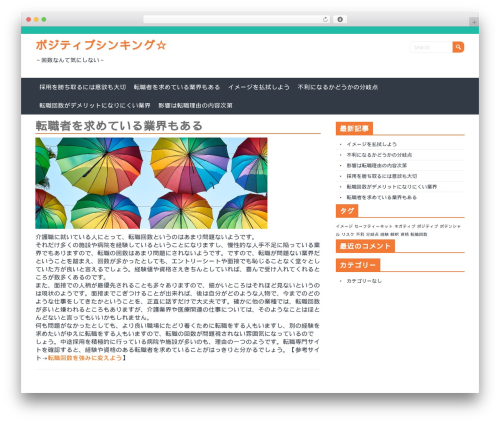Screen dimensions: 500x423
Task: Open the site title ポジティブシンキング☆
Action: pyautogui.click(x=101, y=45)
